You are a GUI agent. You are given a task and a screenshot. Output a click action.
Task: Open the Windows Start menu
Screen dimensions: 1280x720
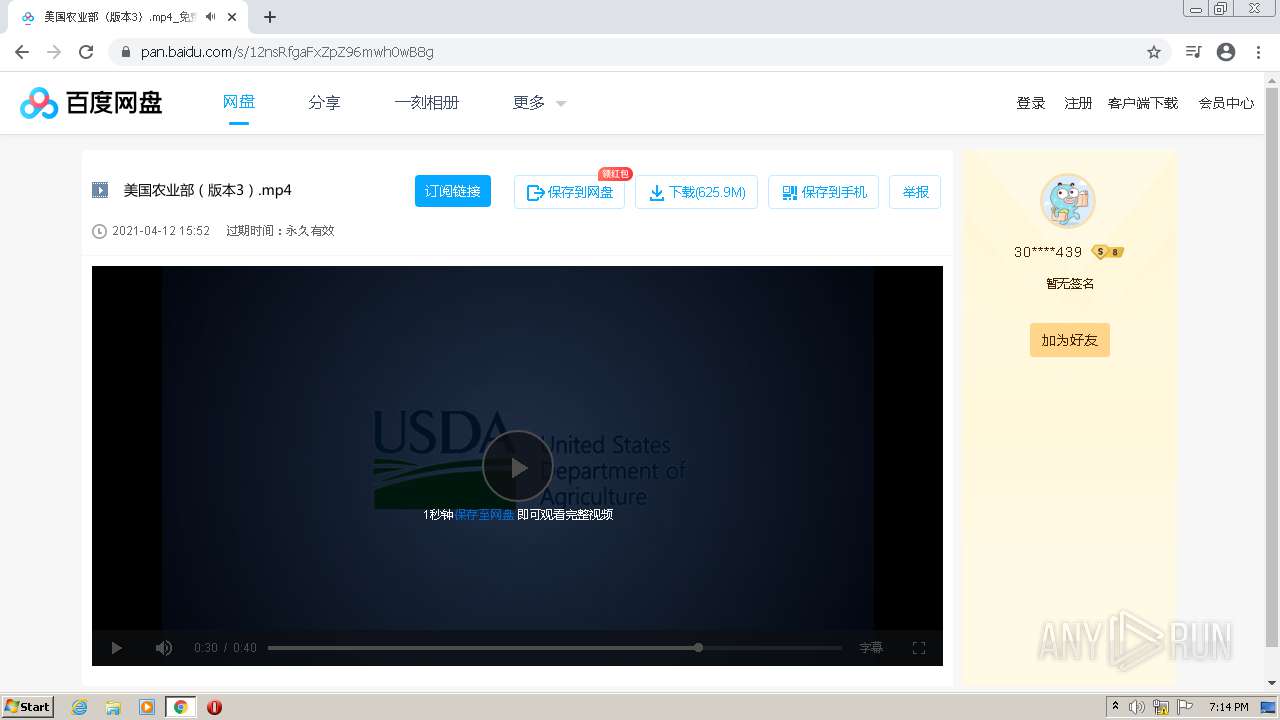coord(28,707)
